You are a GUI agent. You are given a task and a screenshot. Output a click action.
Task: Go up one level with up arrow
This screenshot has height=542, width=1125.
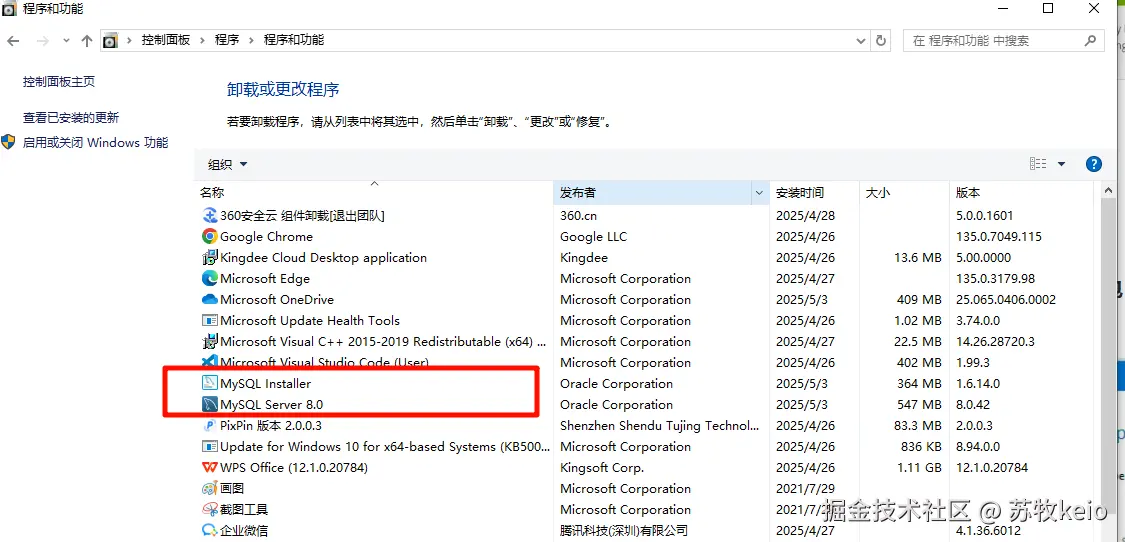pyautogui.click(x=87, y=41)
